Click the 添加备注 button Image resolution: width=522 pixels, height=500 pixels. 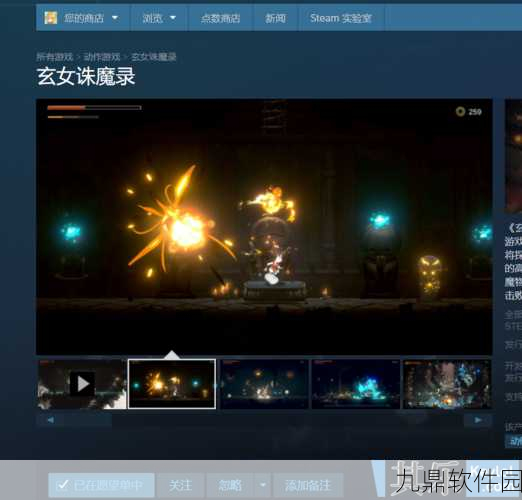[x=308, y=485]
